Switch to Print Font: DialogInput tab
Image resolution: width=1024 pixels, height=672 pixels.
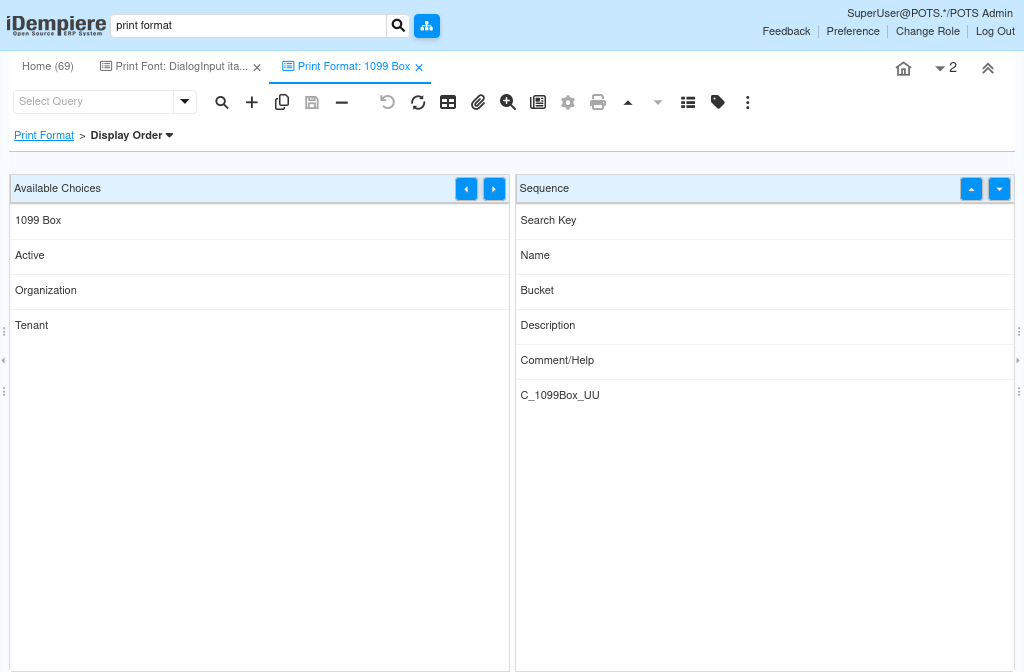(174, 67)
